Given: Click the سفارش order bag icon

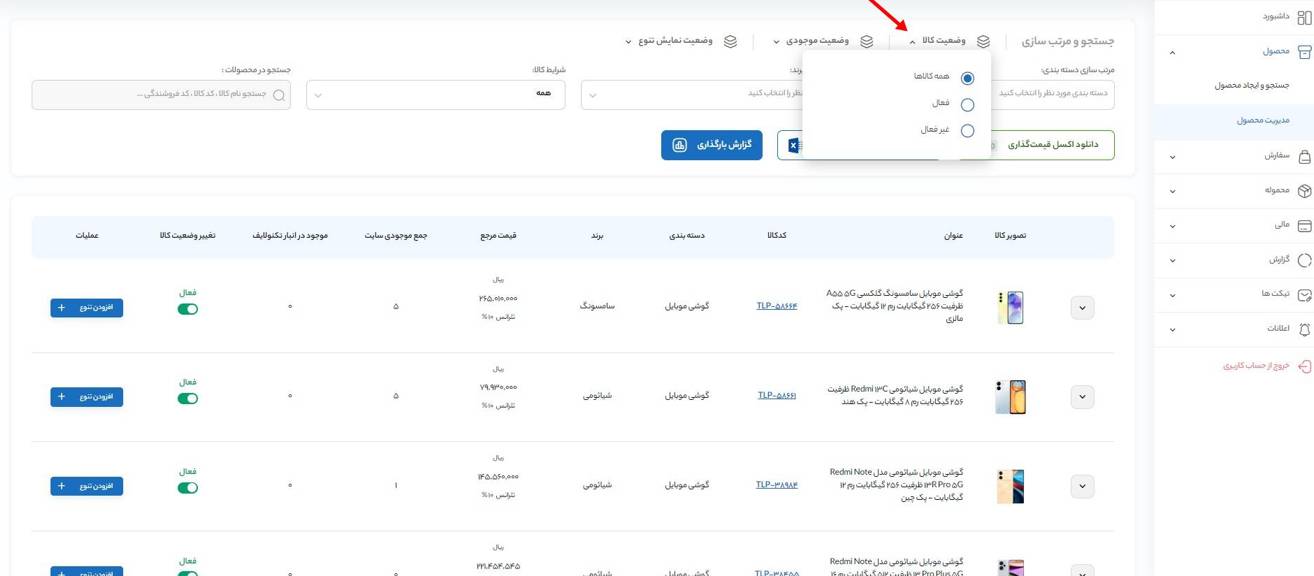Looking at the screenshot, I should 1304,157.
